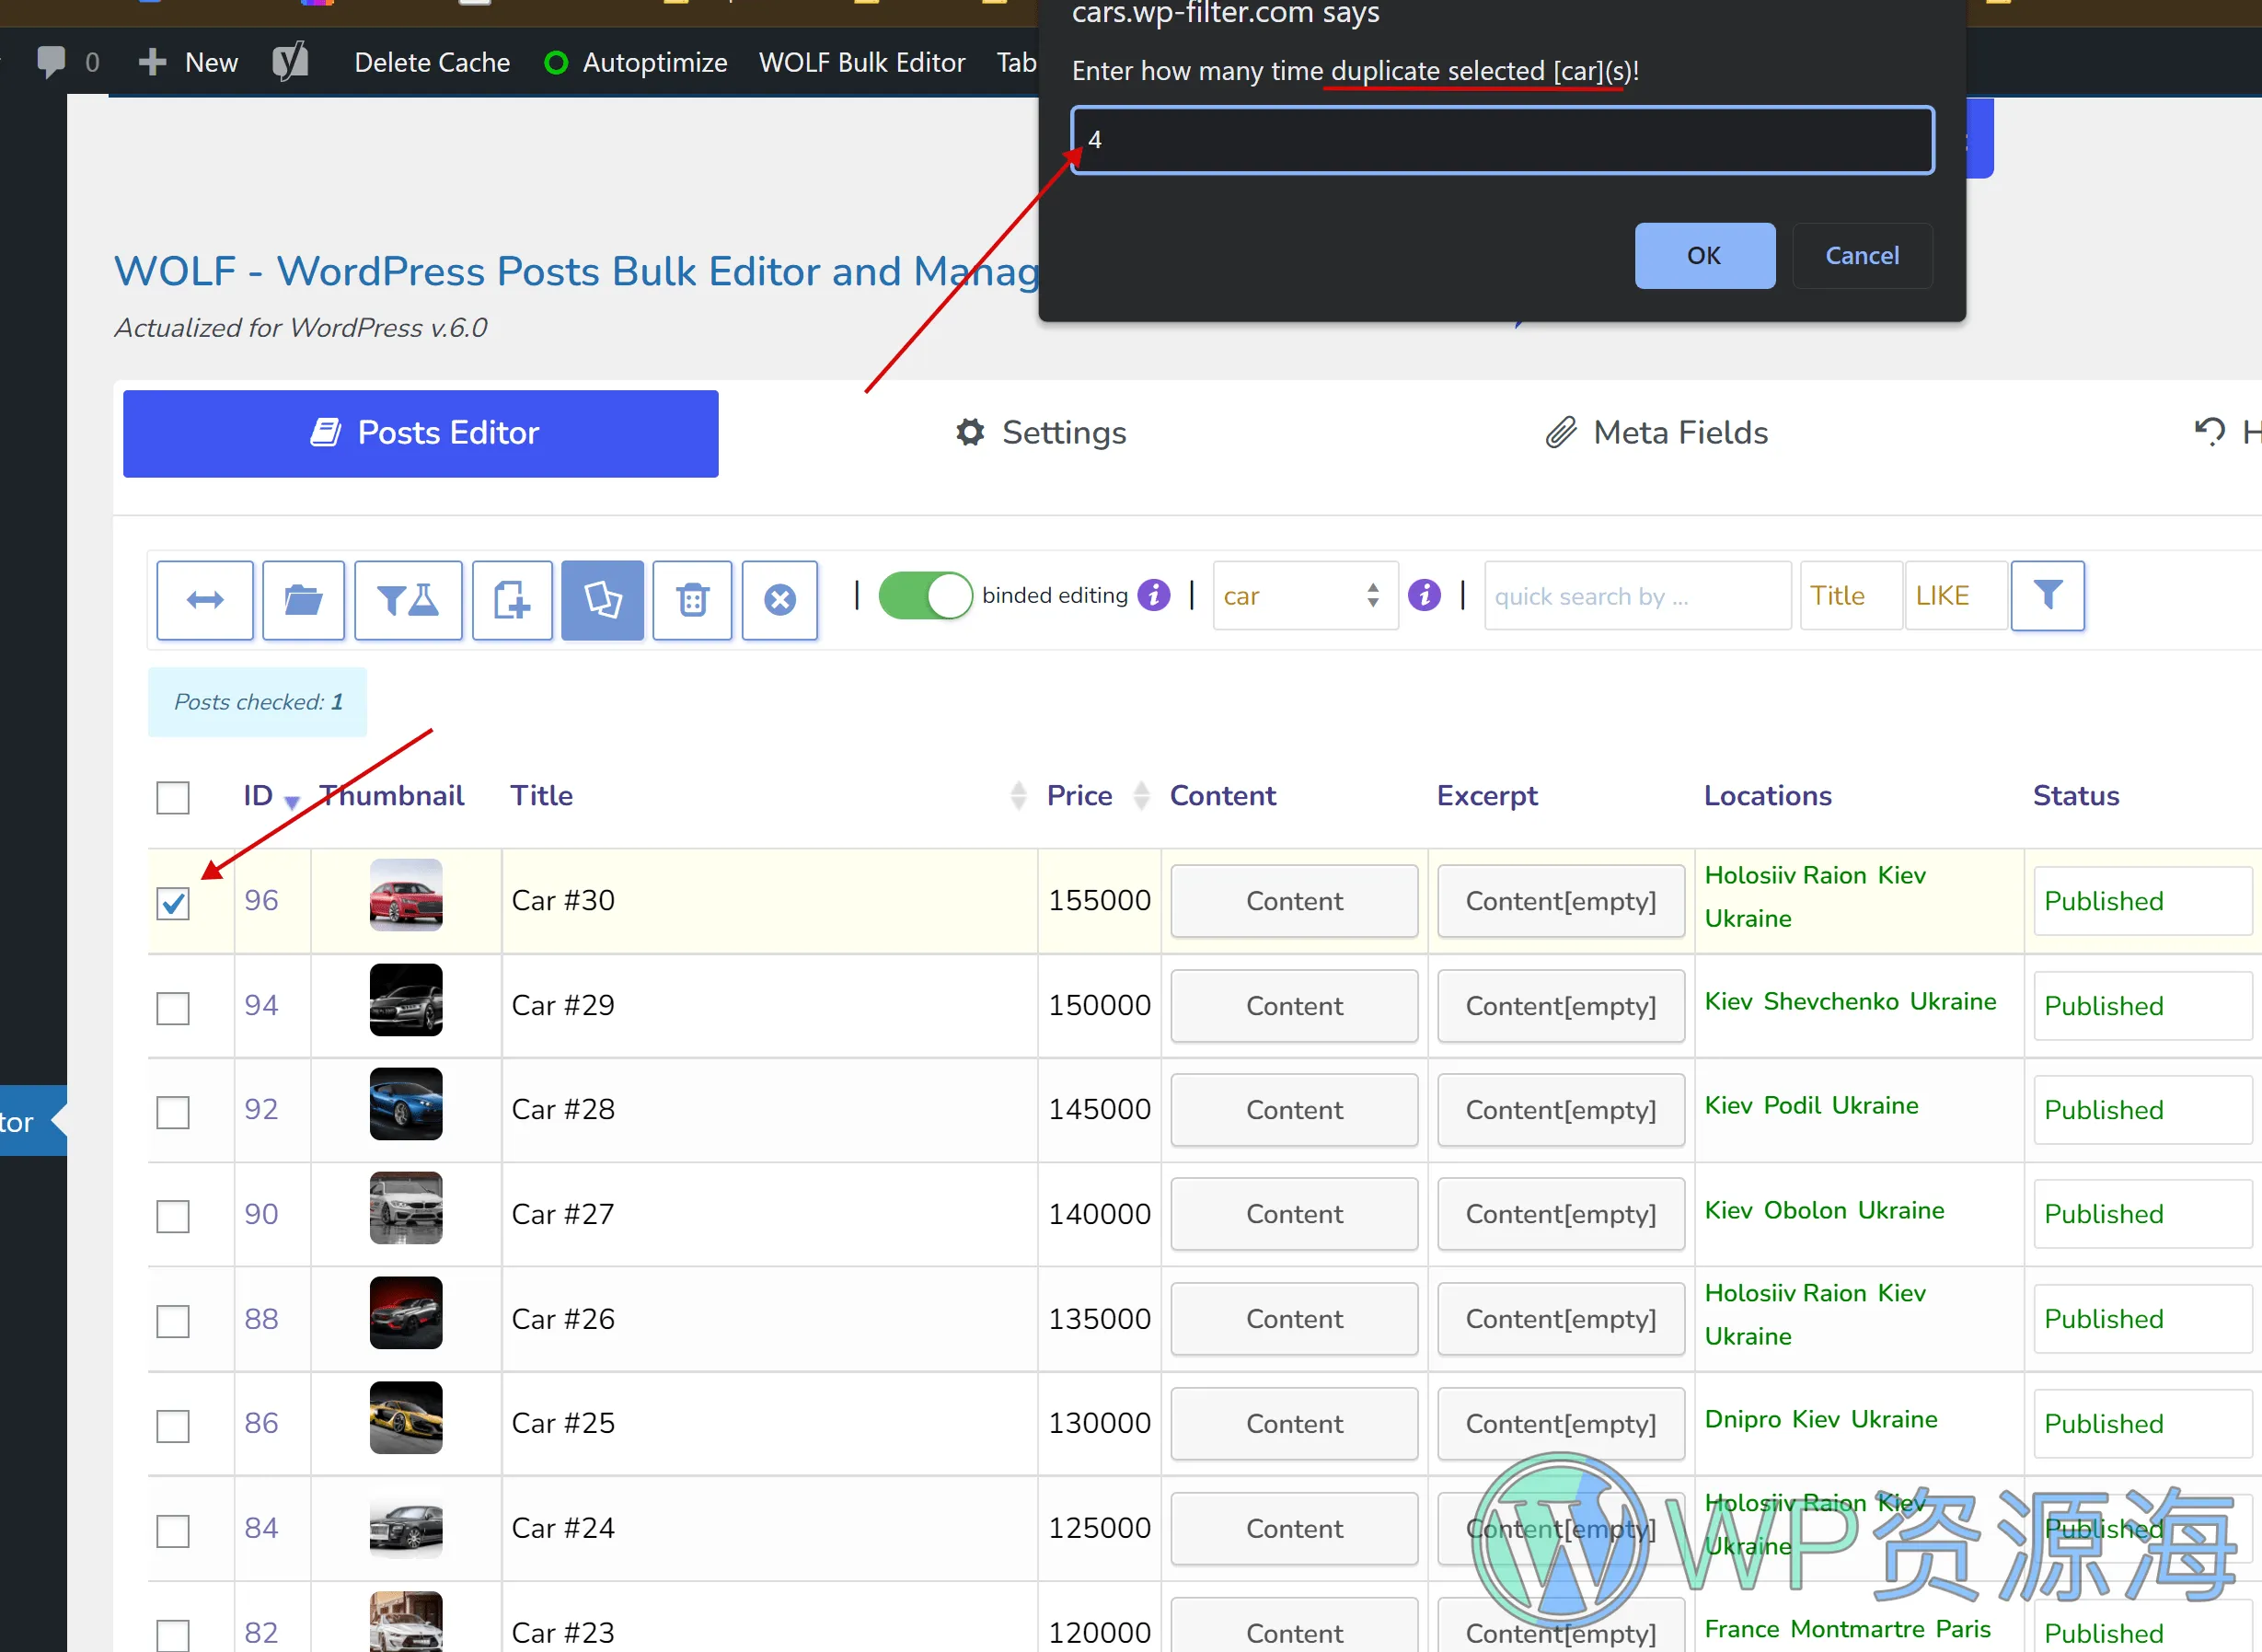The width and height of the screenshot is (2262, 1652).
Task: Click the price 130000 cell
Action: [x=1099, y=1424]
